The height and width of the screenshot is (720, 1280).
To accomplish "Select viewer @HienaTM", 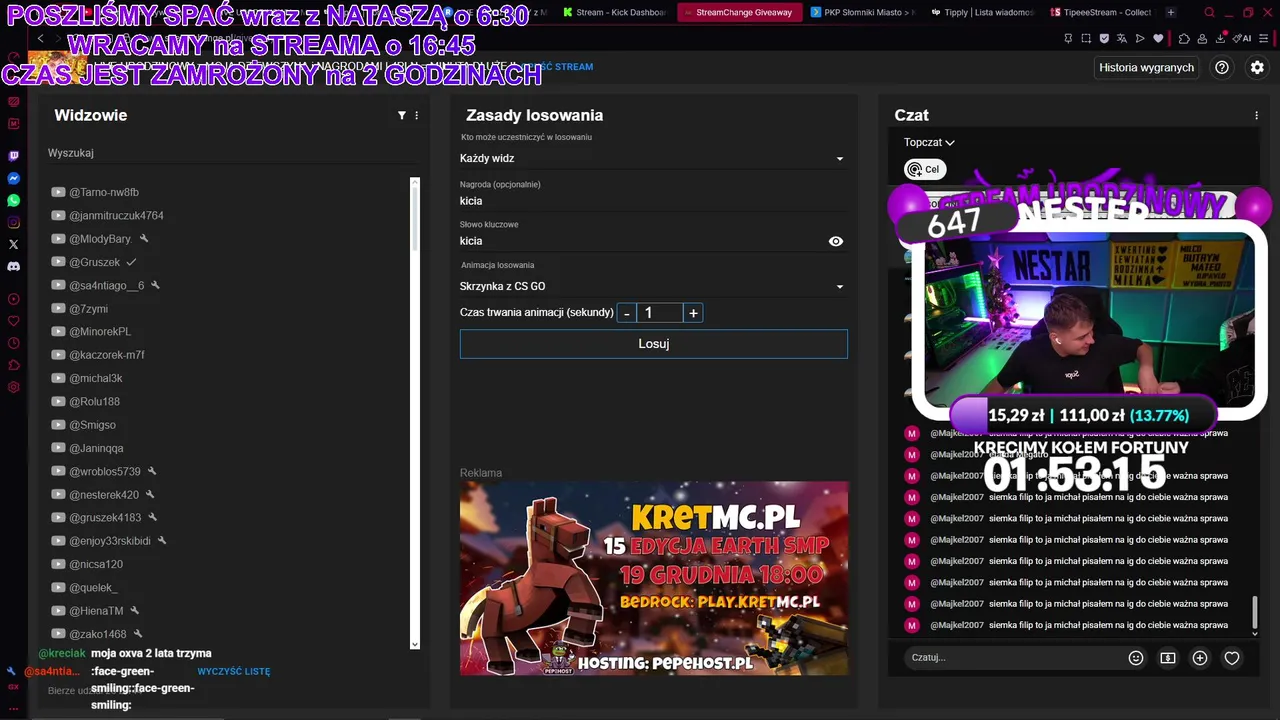I will [x=96, y=611].
